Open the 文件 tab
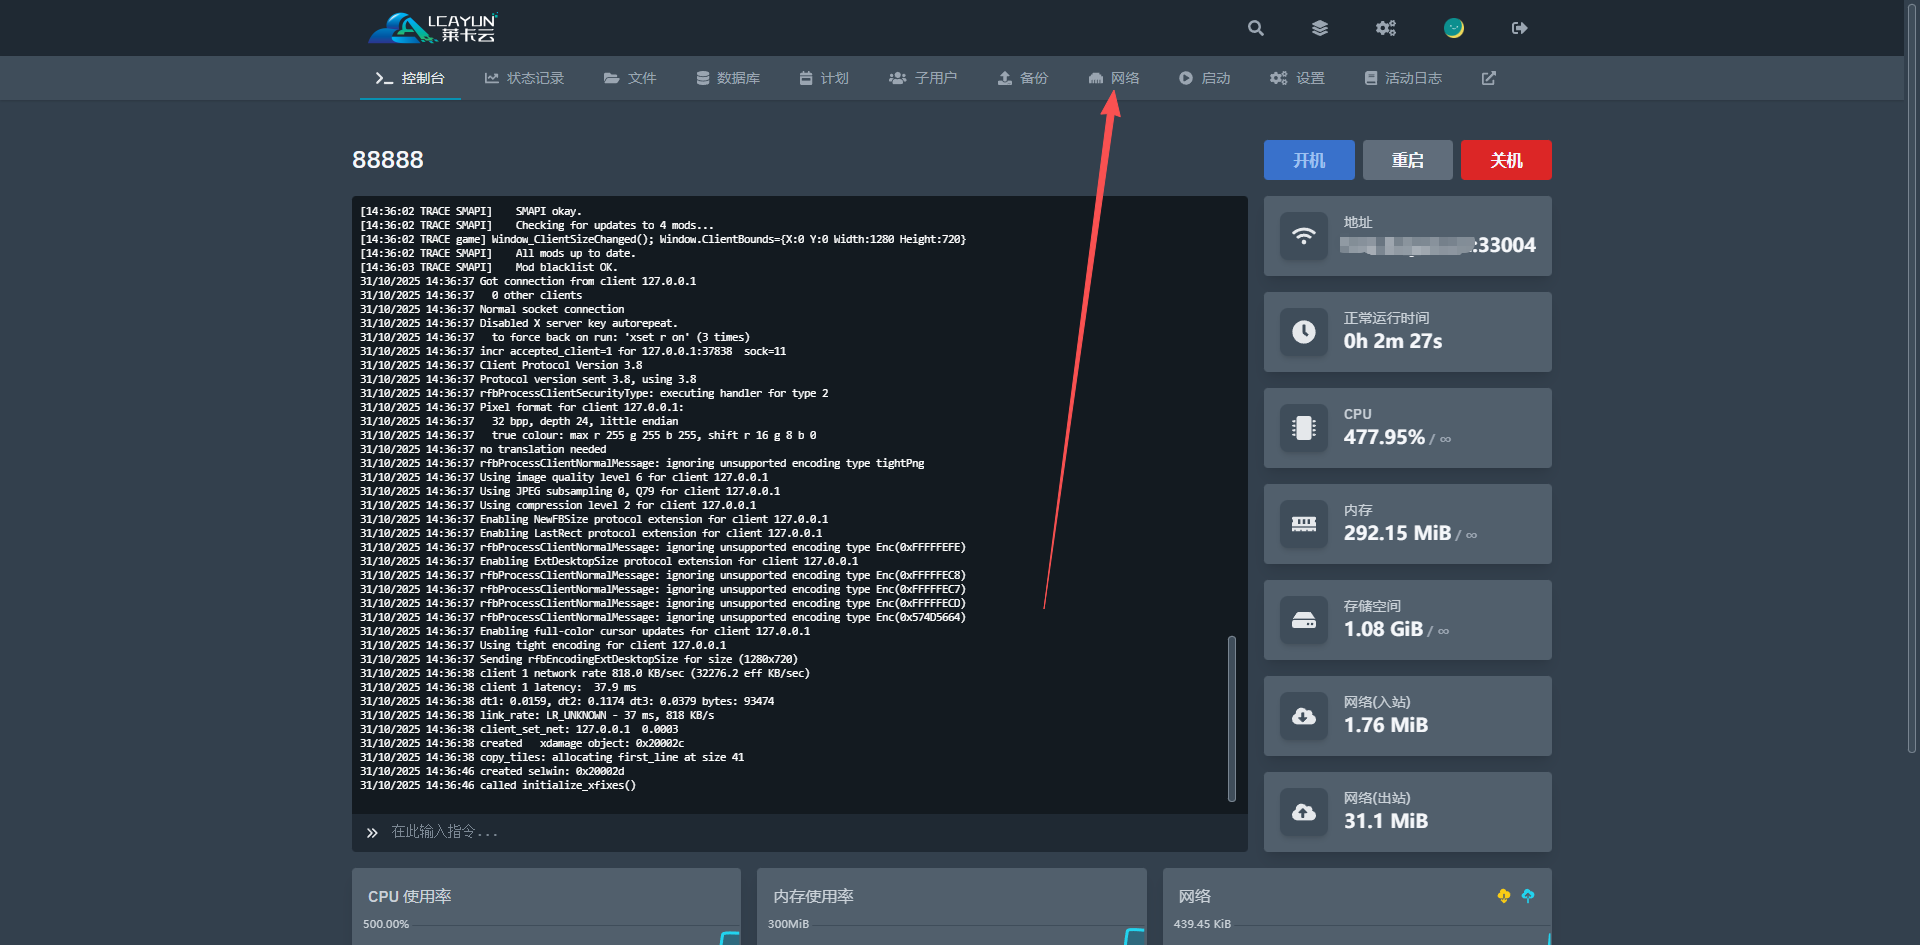 (630, 78)
